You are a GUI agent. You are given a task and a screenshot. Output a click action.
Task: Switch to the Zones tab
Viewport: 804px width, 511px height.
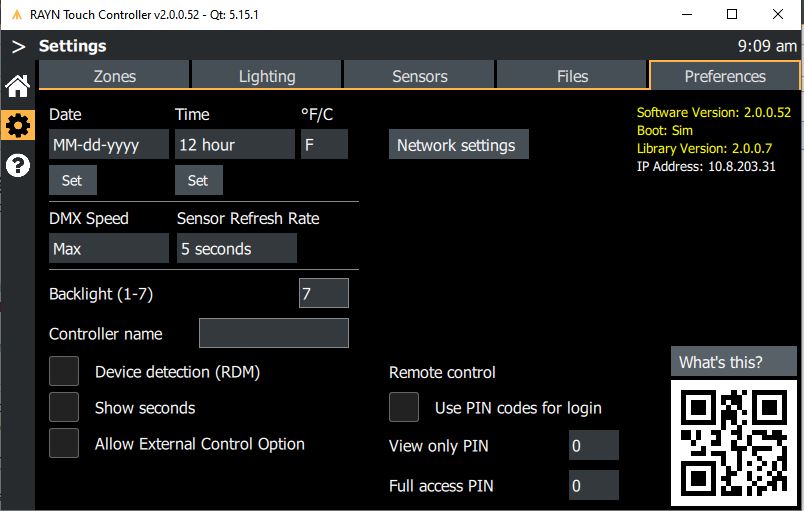click(x=114, y=76)
